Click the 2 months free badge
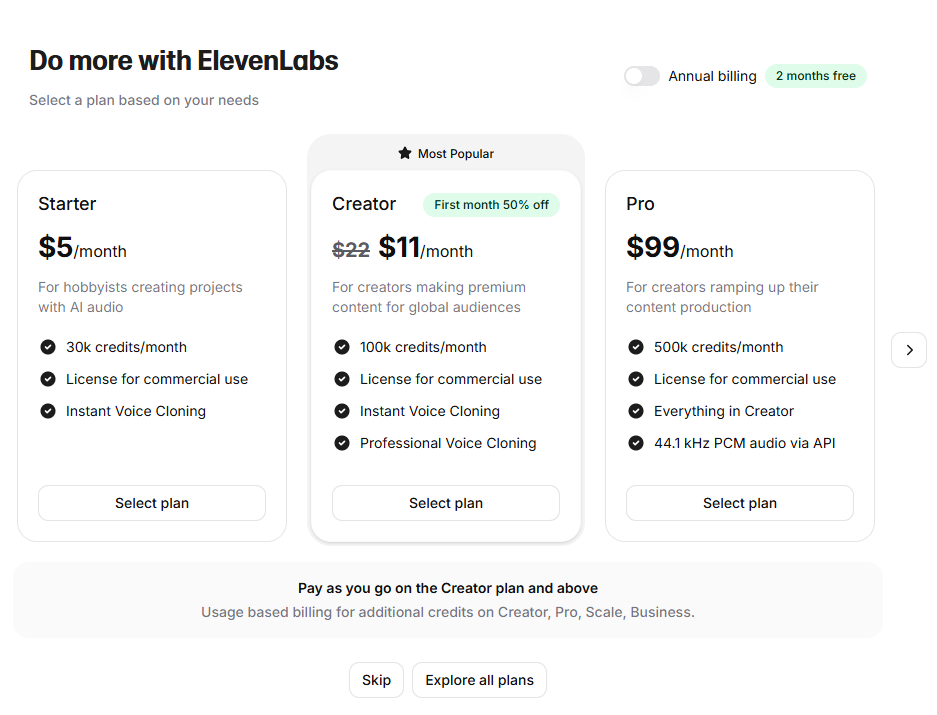This screenshot has height=715, width=937. pos(815,76)
